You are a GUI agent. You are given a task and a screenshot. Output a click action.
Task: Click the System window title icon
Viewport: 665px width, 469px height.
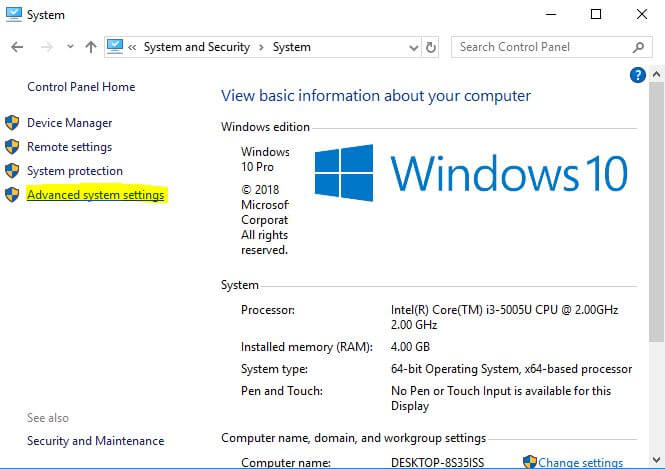pyautogui.click(x=14, y=14)
